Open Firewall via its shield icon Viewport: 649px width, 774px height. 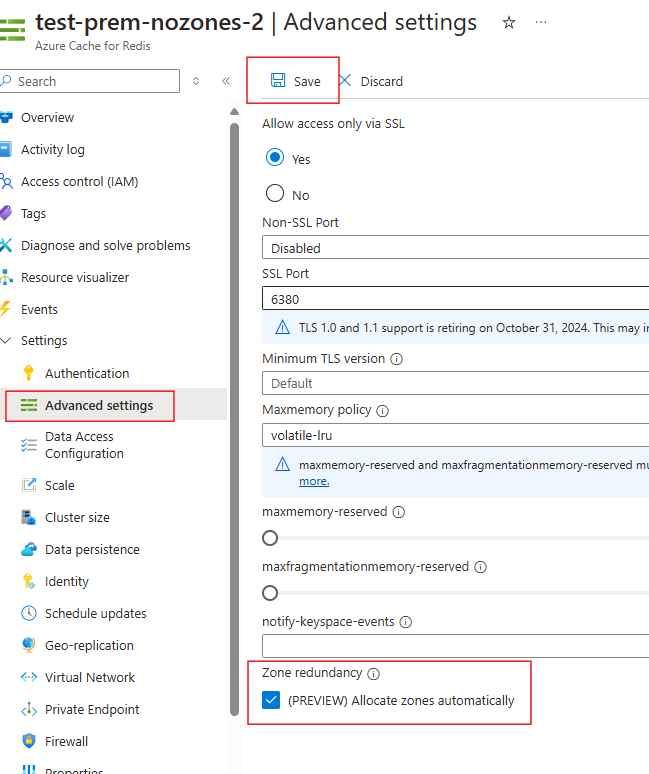28,742
